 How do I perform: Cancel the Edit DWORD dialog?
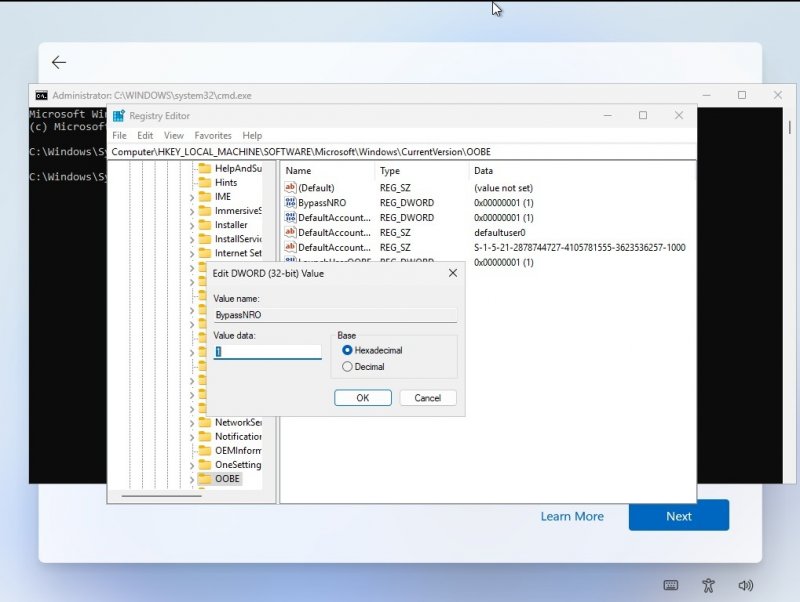(x=427, y=397)
